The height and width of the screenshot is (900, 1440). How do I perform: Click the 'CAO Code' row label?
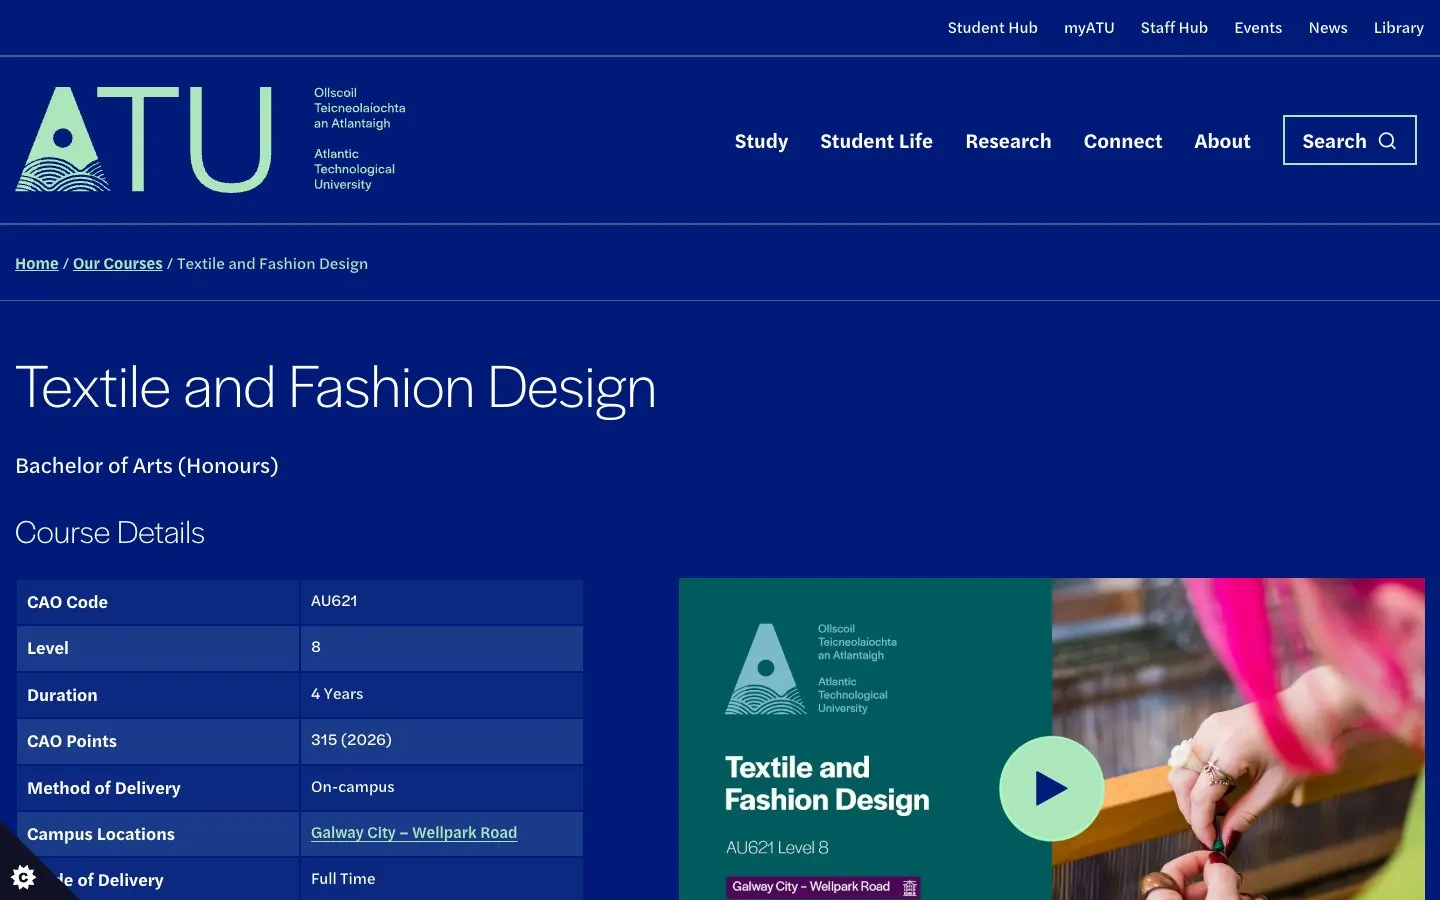[x=67, y=602]
